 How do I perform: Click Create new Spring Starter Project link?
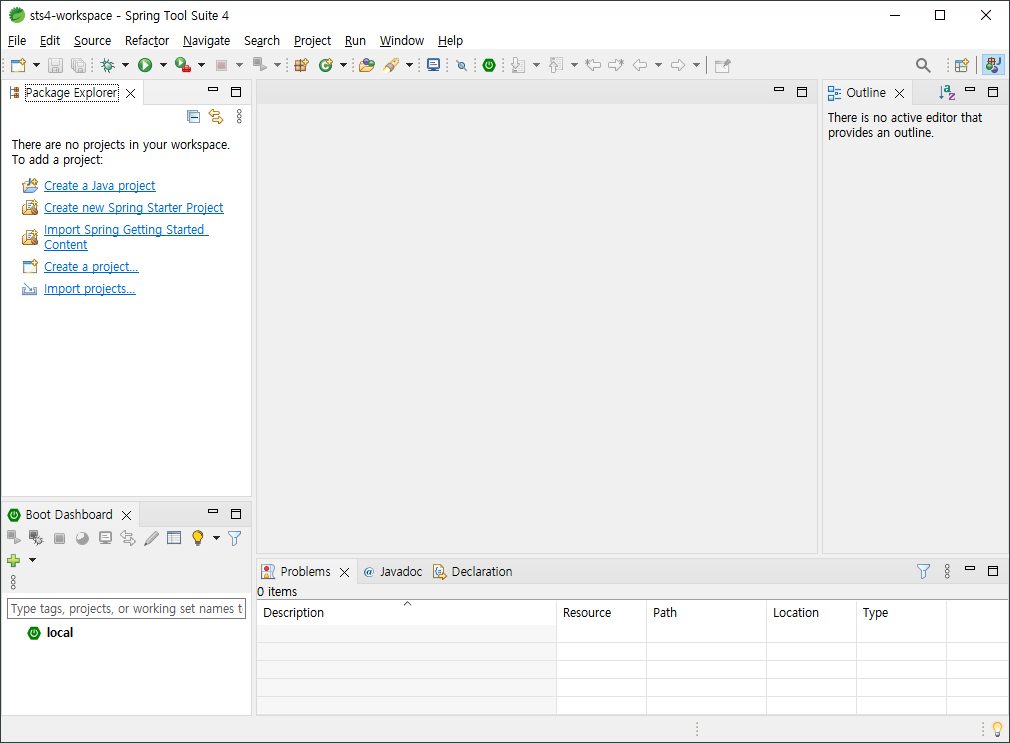[x=134, y=207]
